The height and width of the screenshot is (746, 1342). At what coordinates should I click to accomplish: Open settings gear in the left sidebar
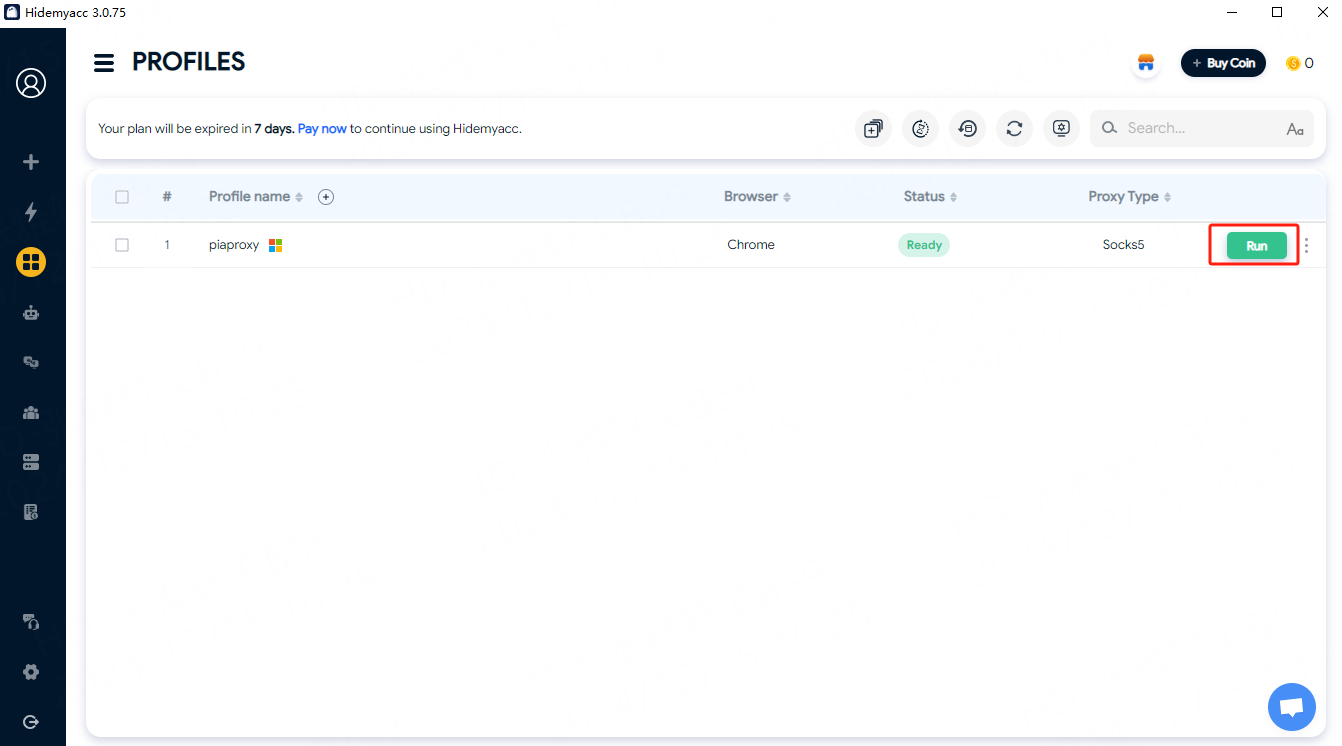tap(31, 672)
